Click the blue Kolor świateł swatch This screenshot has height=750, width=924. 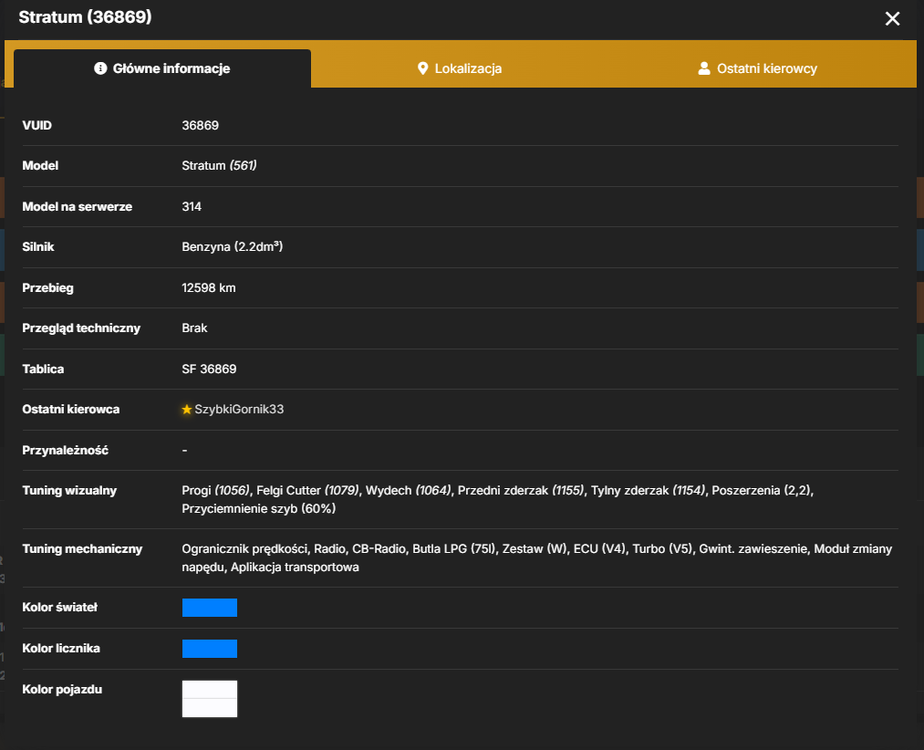coord(210,607)
